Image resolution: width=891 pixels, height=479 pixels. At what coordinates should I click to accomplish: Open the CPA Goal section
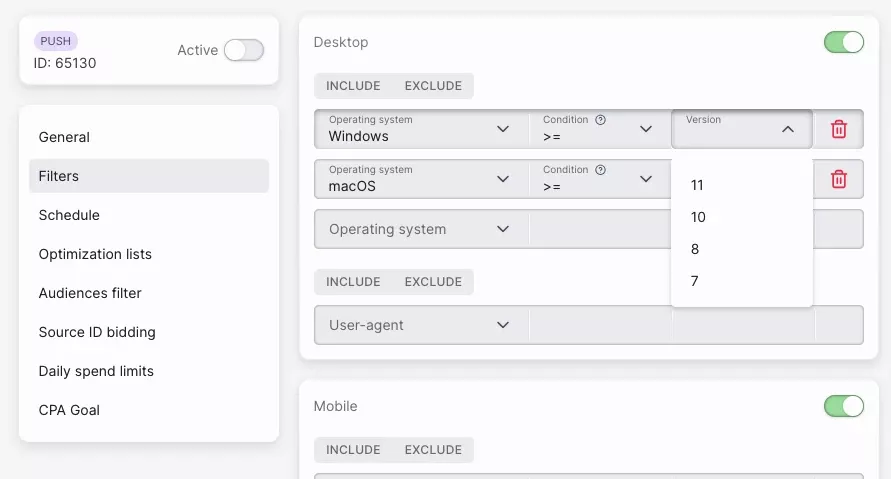coord(149,410)
